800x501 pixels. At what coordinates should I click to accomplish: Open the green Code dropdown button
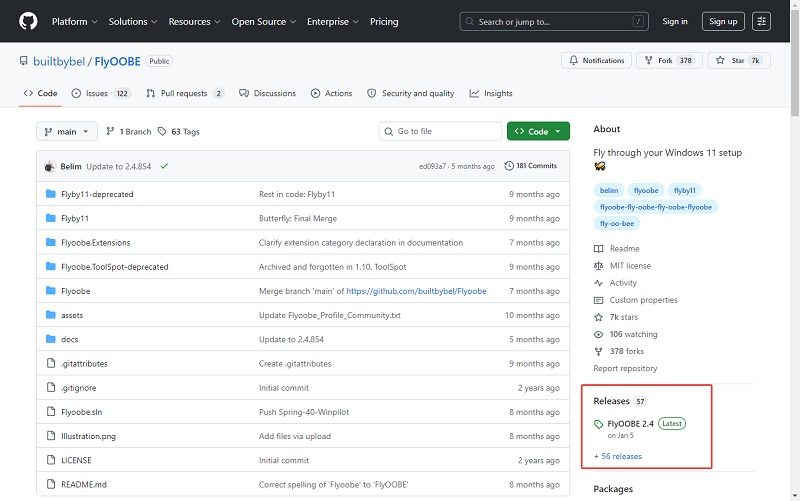pyautogui.click(x=538, y=131)
